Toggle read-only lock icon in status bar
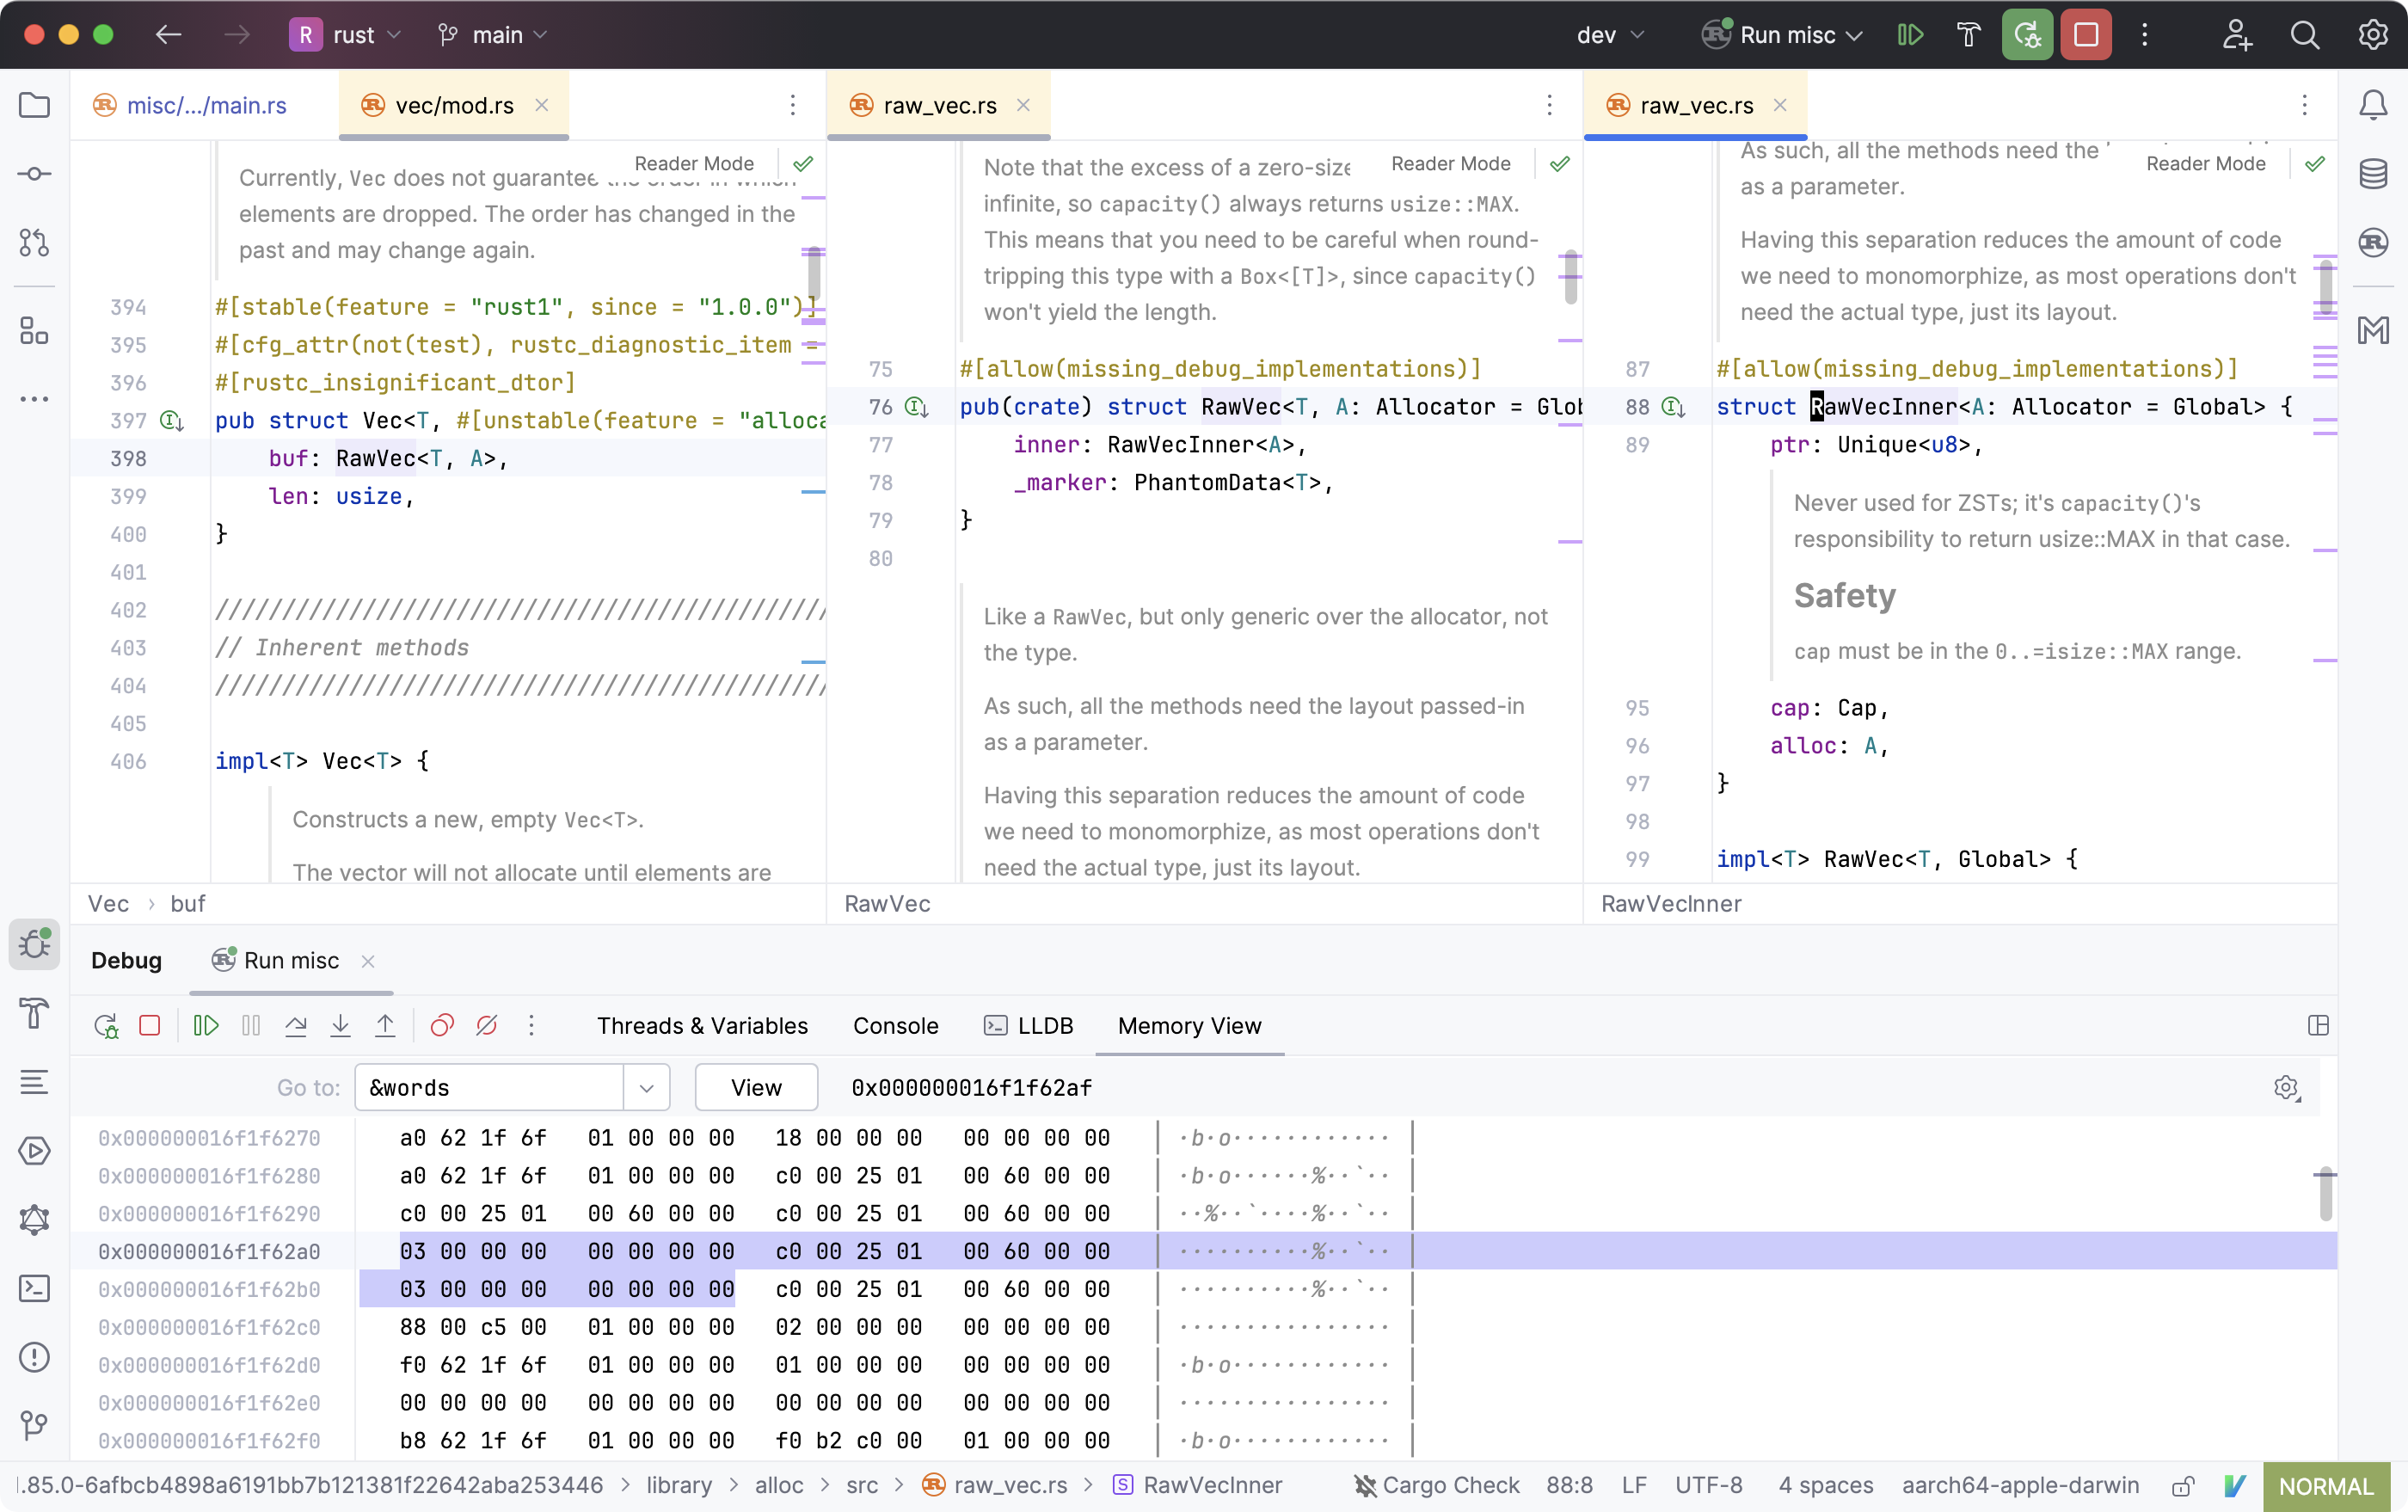Image resolution: width=2408 pixels, height=1512 pixels. tap(2183, 1486)
